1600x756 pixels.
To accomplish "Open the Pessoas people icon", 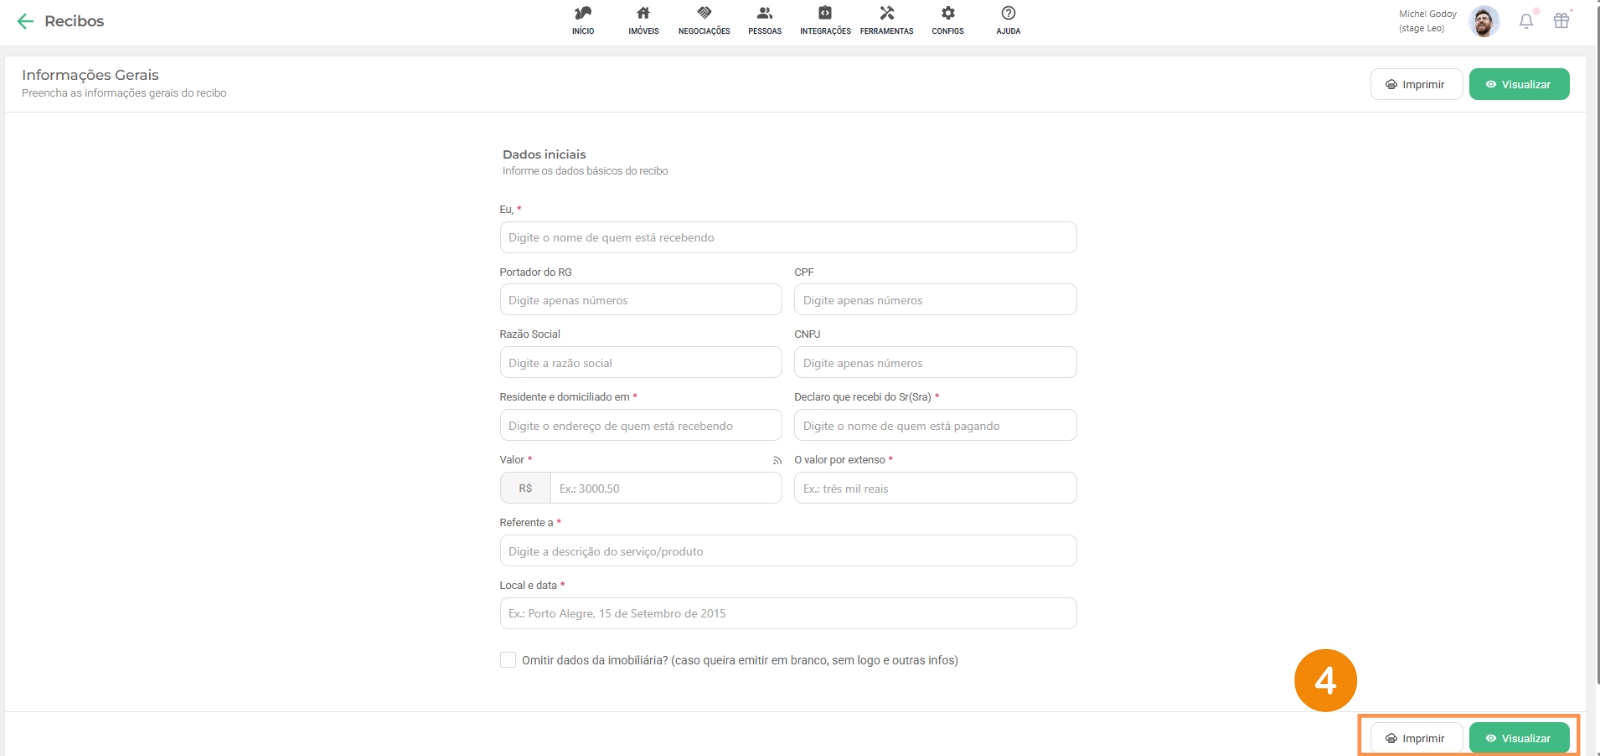I will [765, 14].
